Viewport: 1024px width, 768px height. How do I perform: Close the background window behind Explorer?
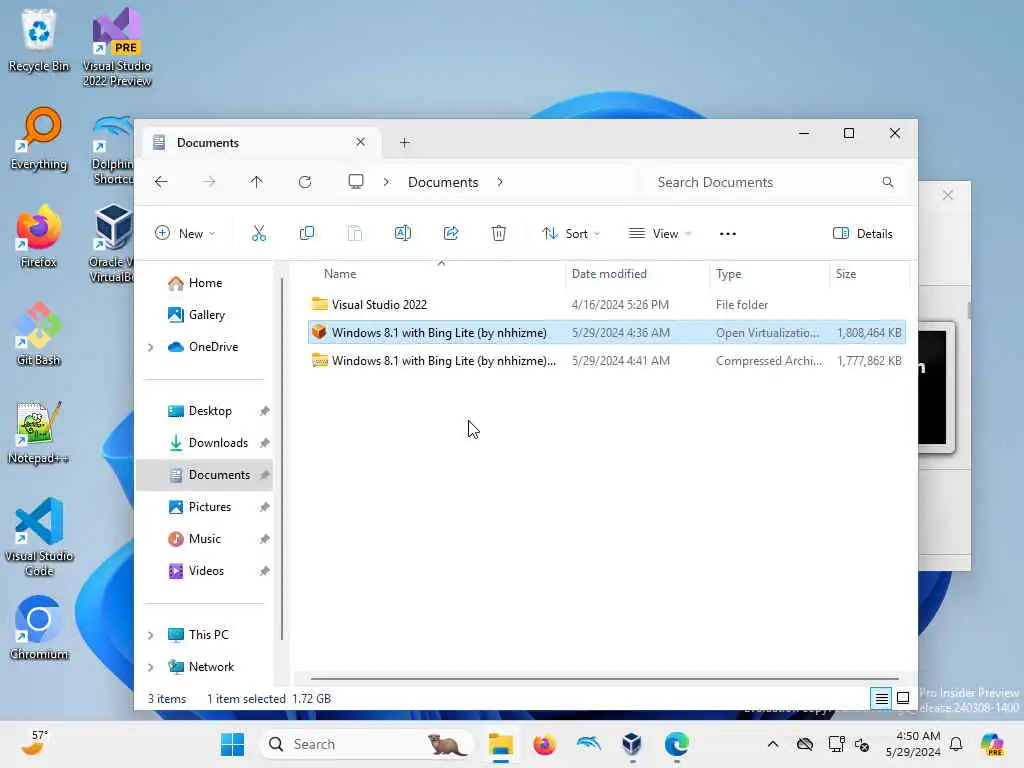click(948, 195)
